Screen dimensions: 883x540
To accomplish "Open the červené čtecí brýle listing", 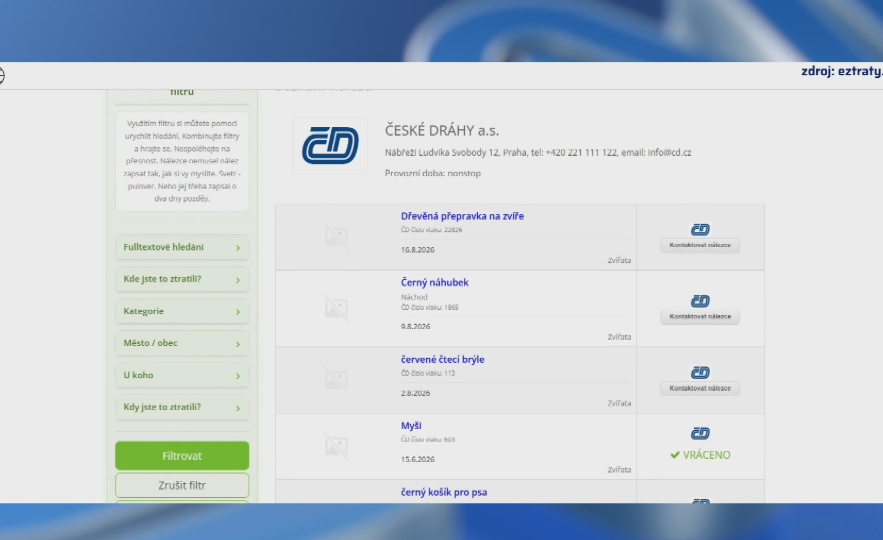I will pos(443,359).
